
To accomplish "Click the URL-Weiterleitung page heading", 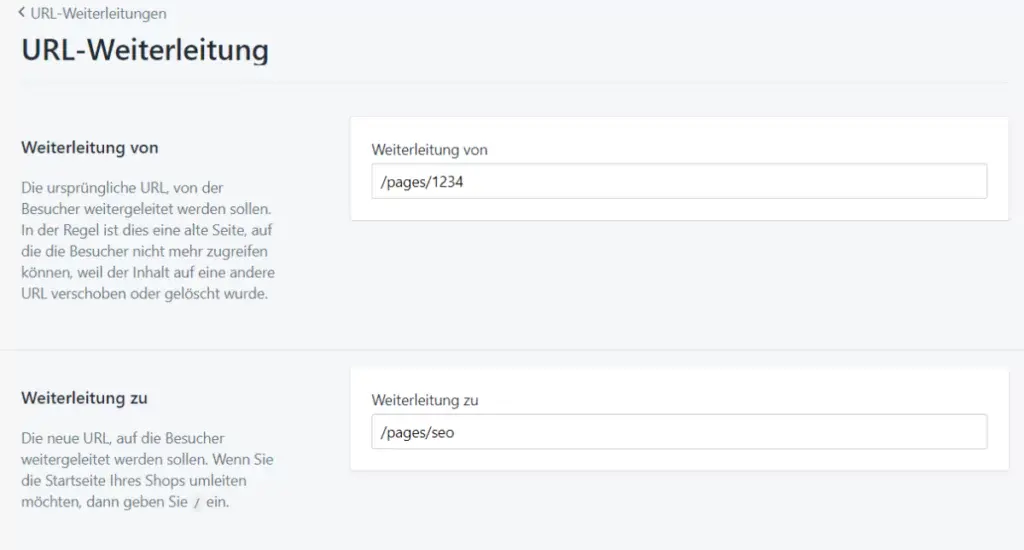I will [145, 50].
